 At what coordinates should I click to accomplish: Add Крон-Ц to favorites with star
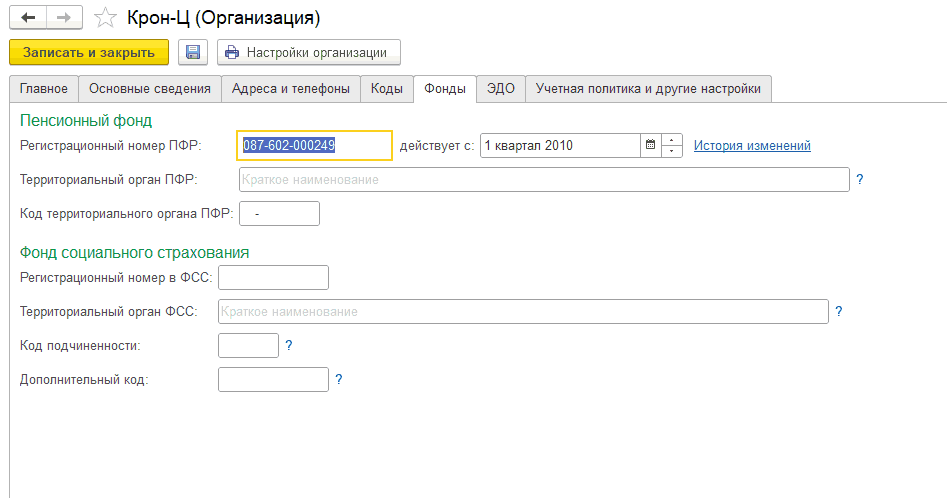105,18
